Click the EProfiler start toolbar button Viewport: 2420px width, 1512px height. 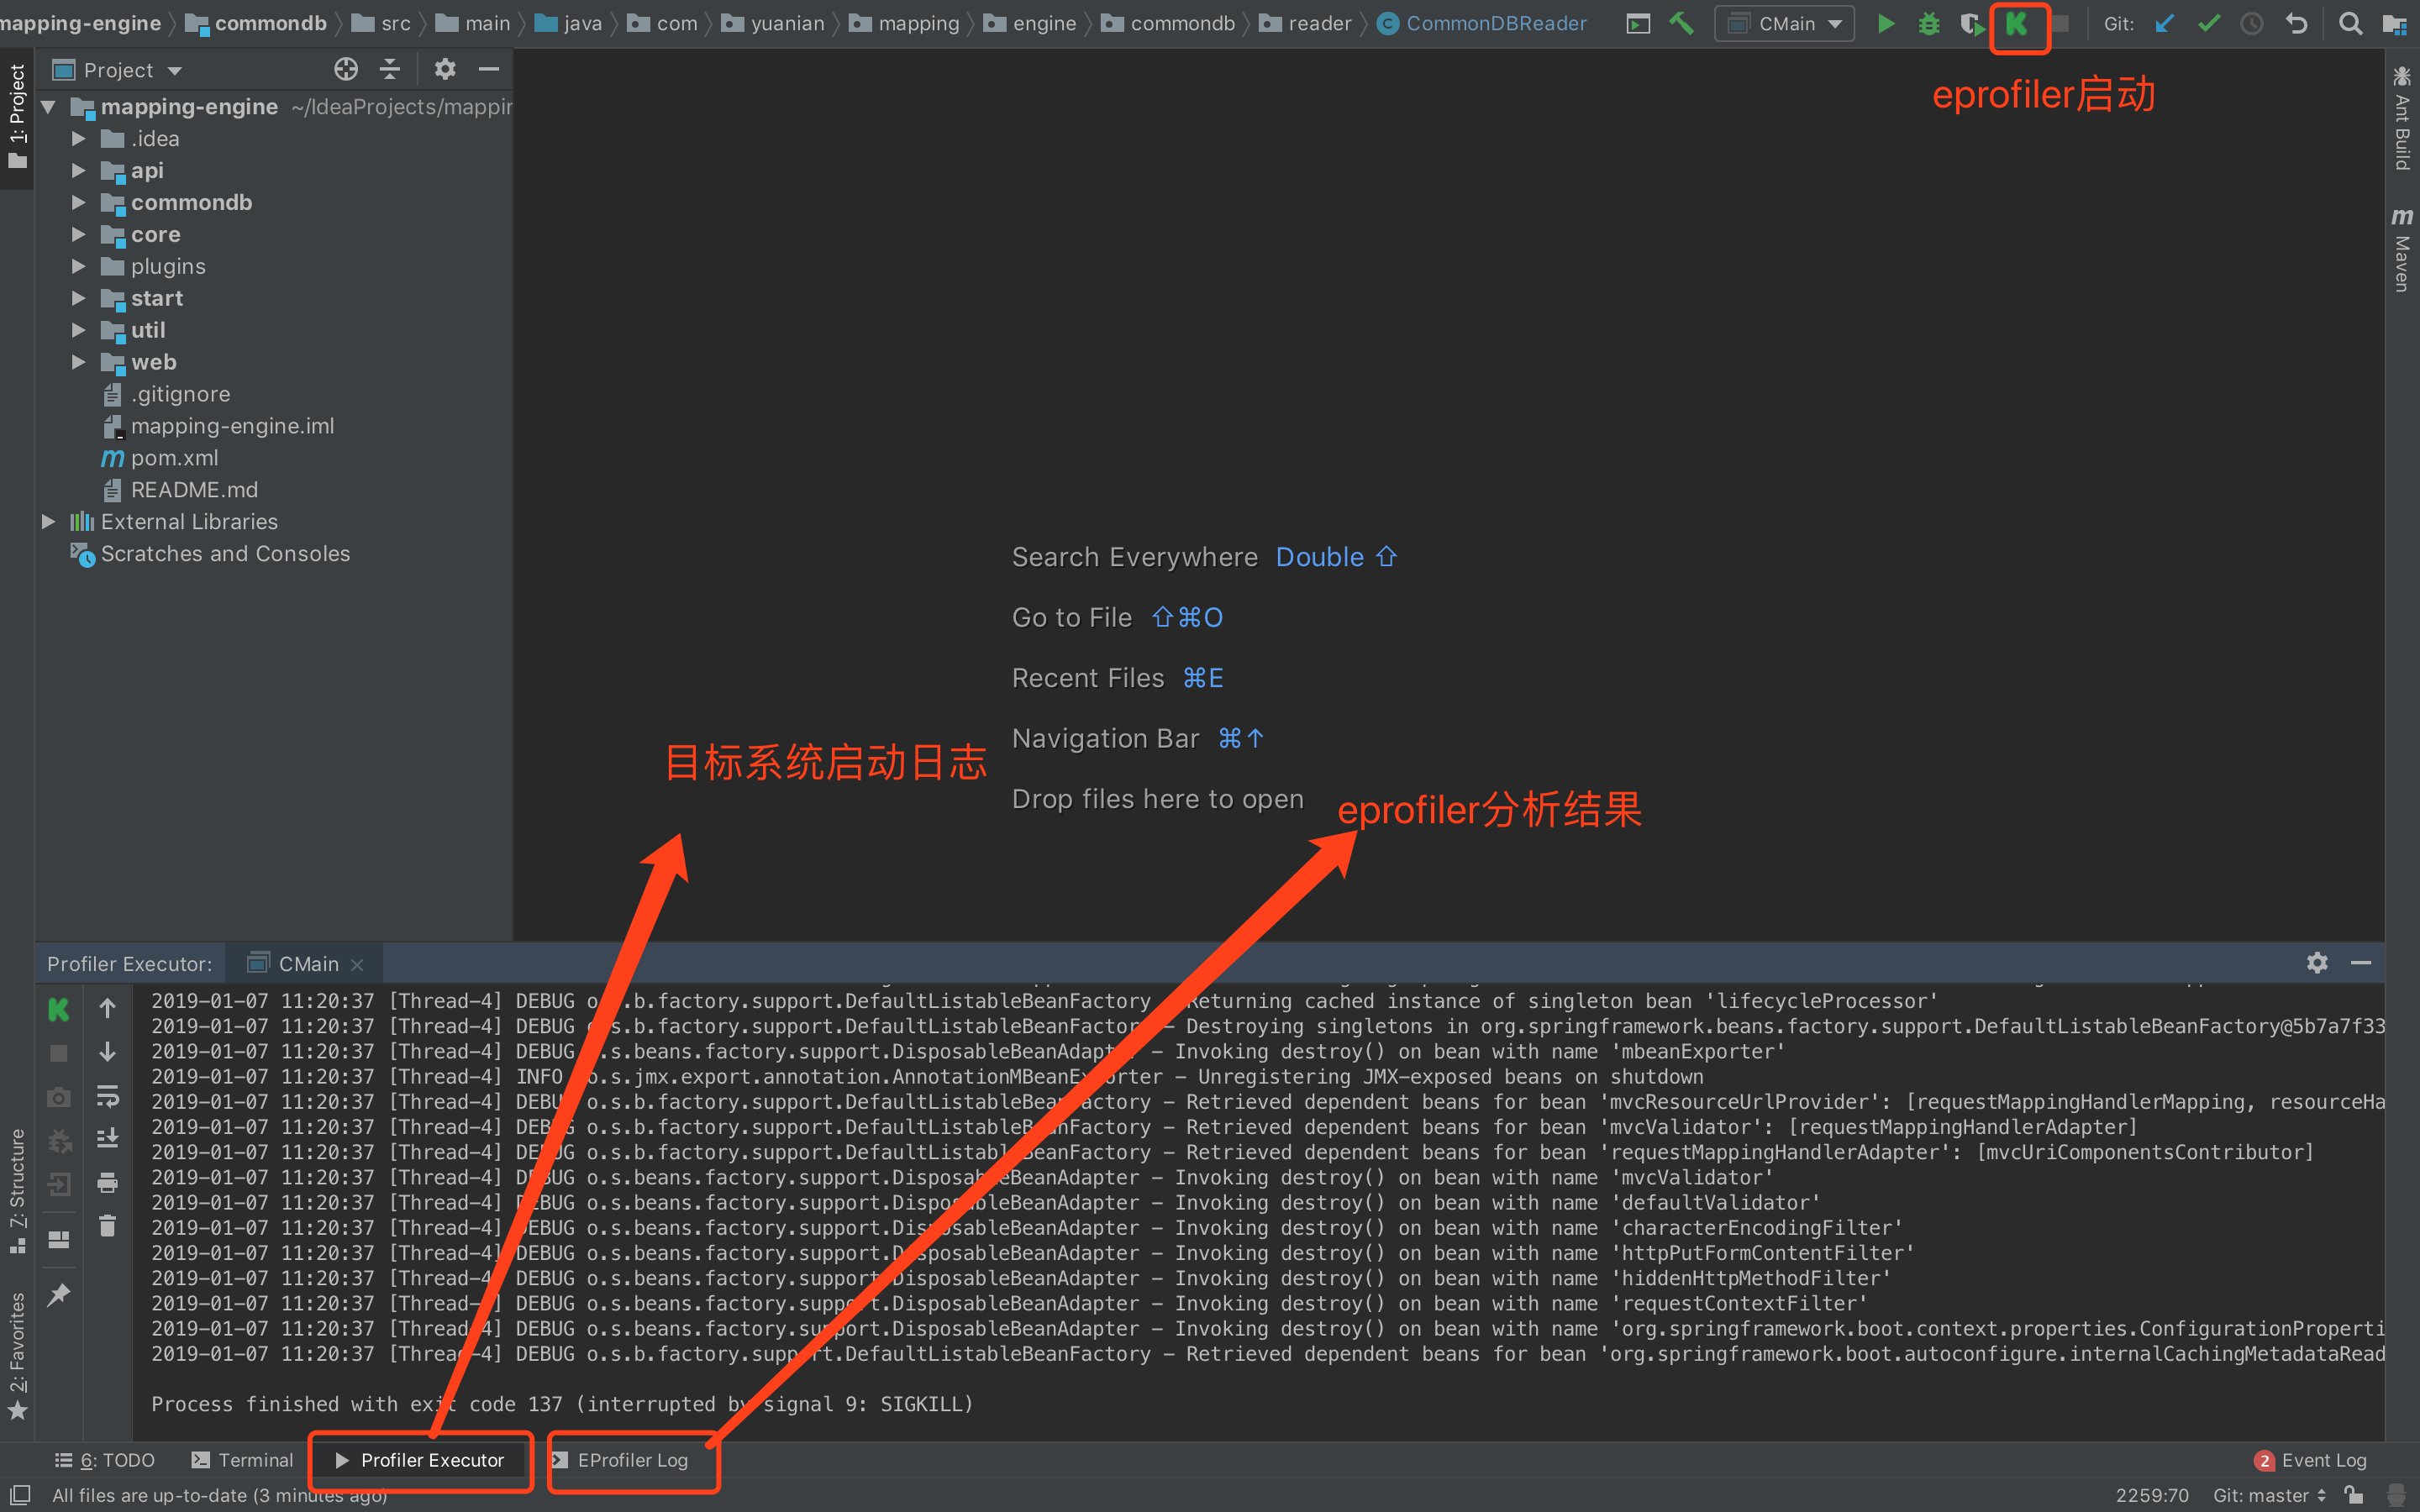pyautogui.click(x=2017, y=24)
